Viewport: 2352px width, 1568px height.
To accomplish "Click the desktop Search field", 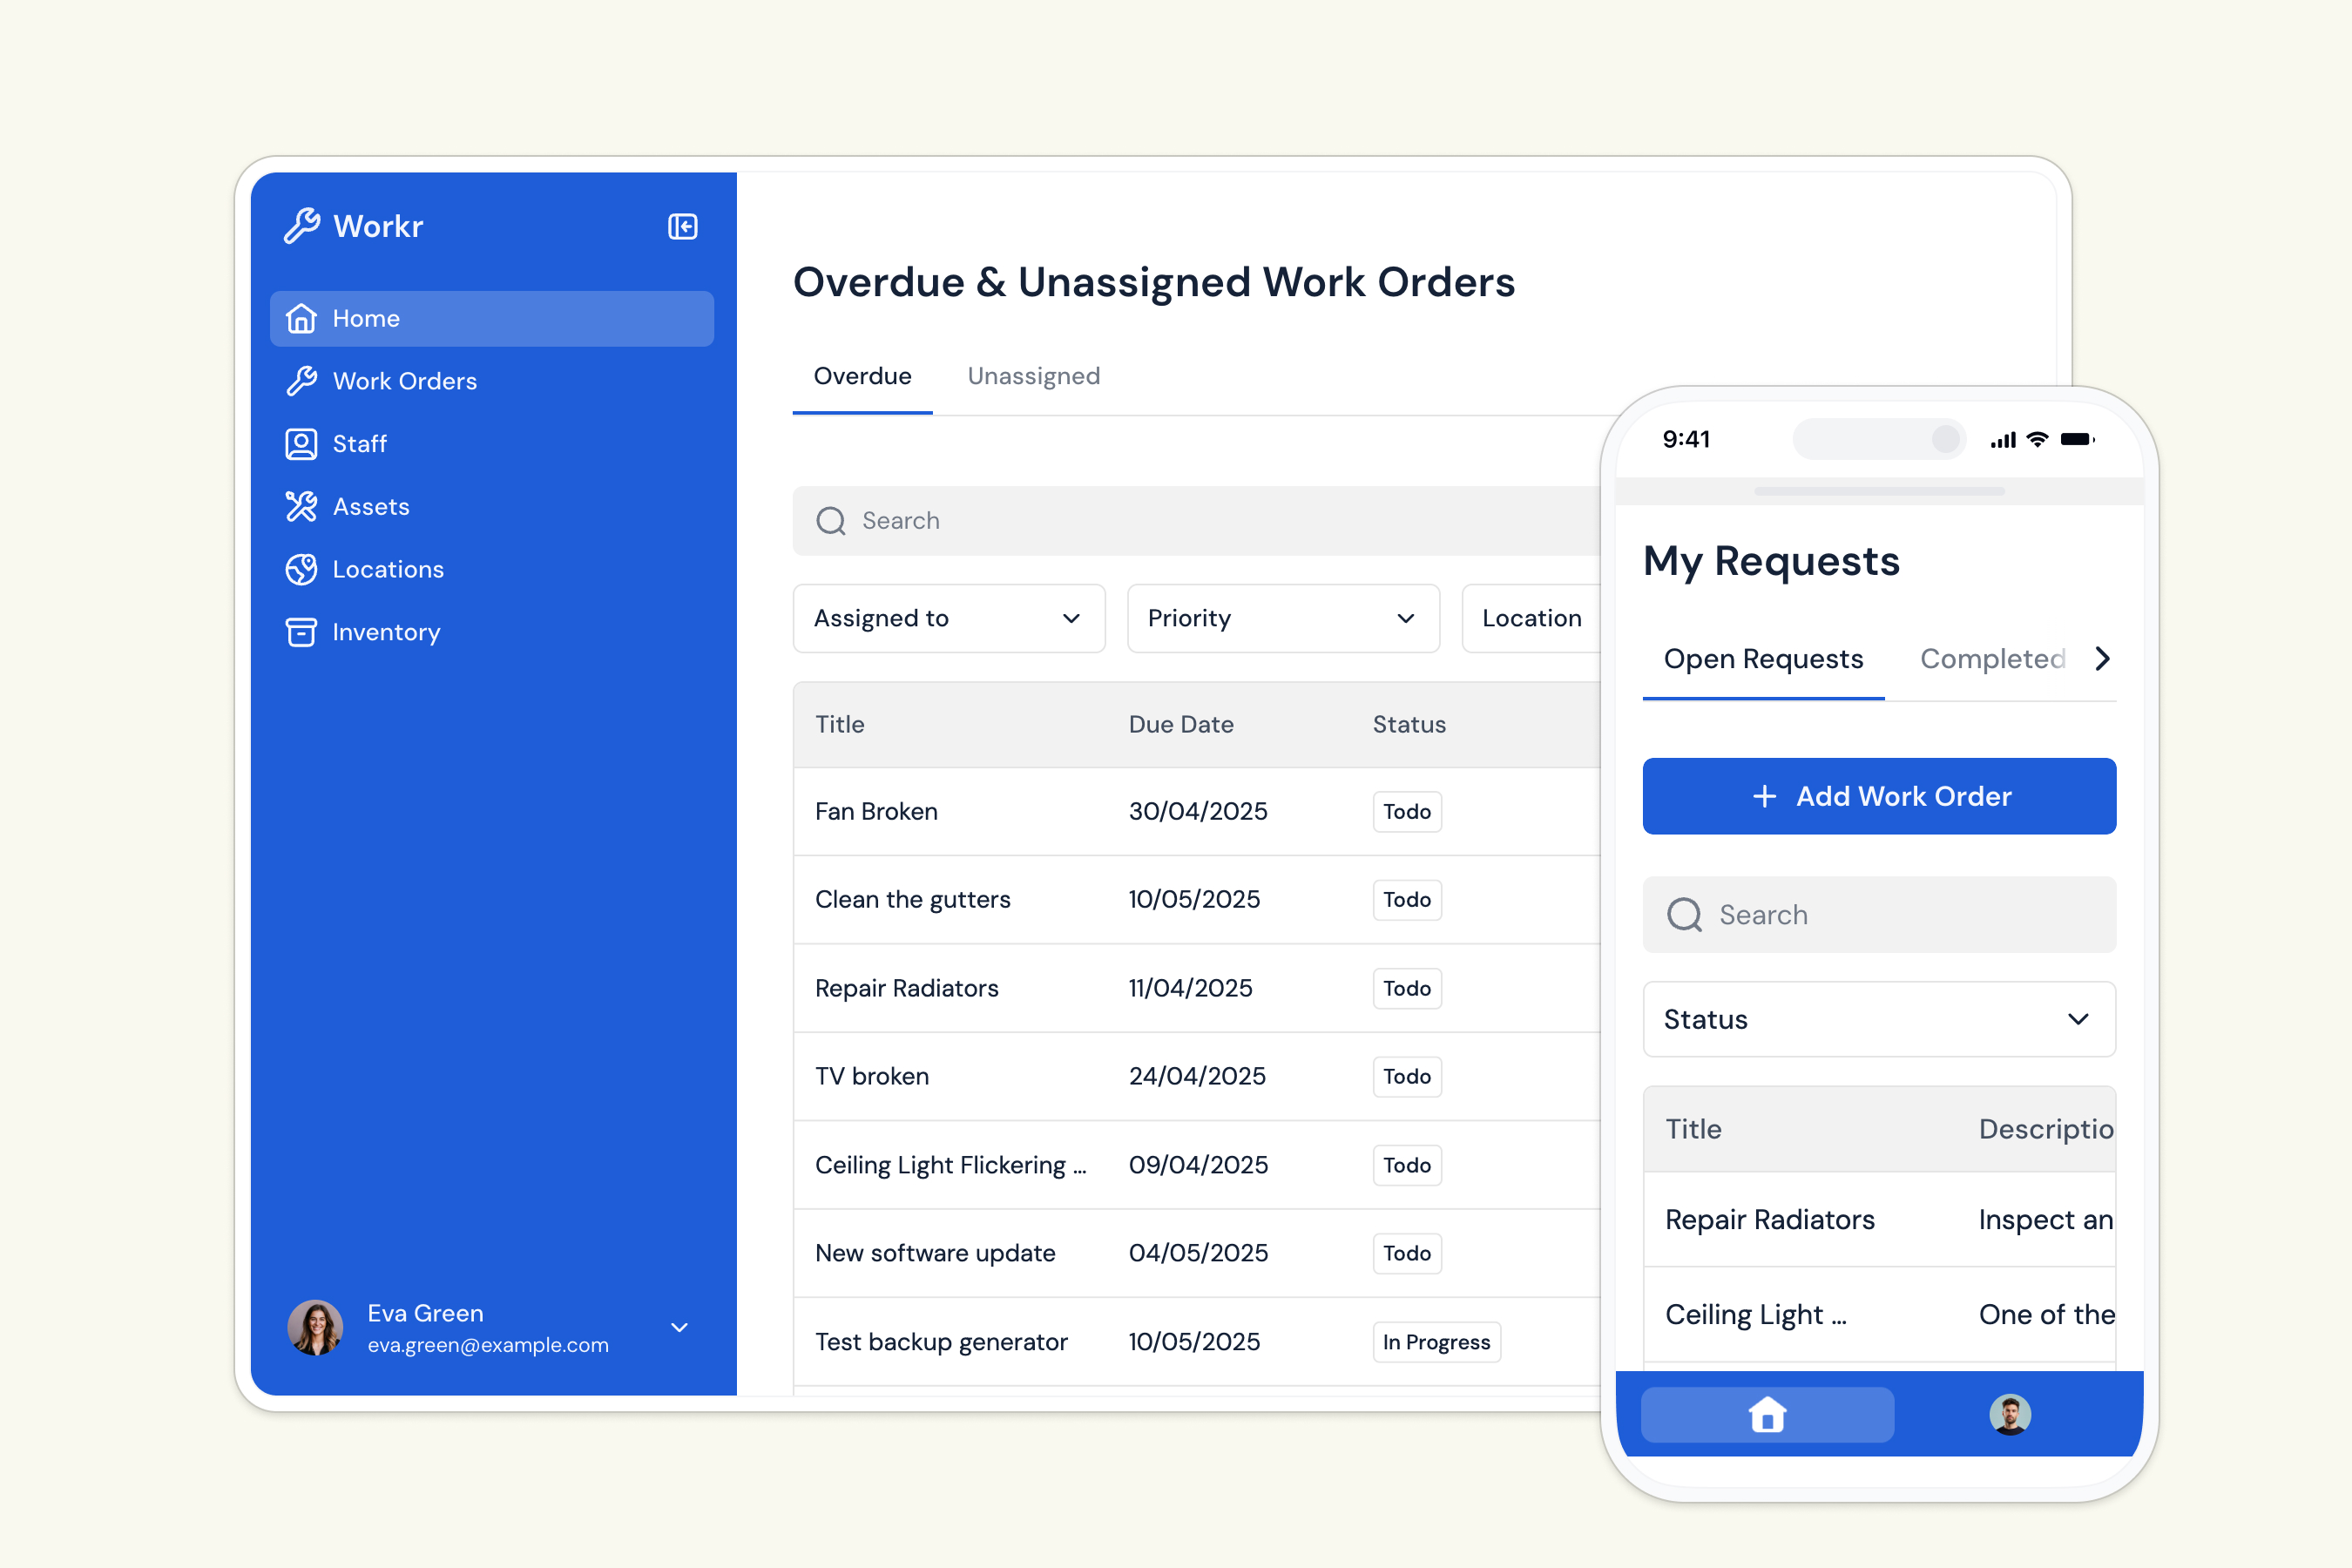I will [x=1197, y=521].
